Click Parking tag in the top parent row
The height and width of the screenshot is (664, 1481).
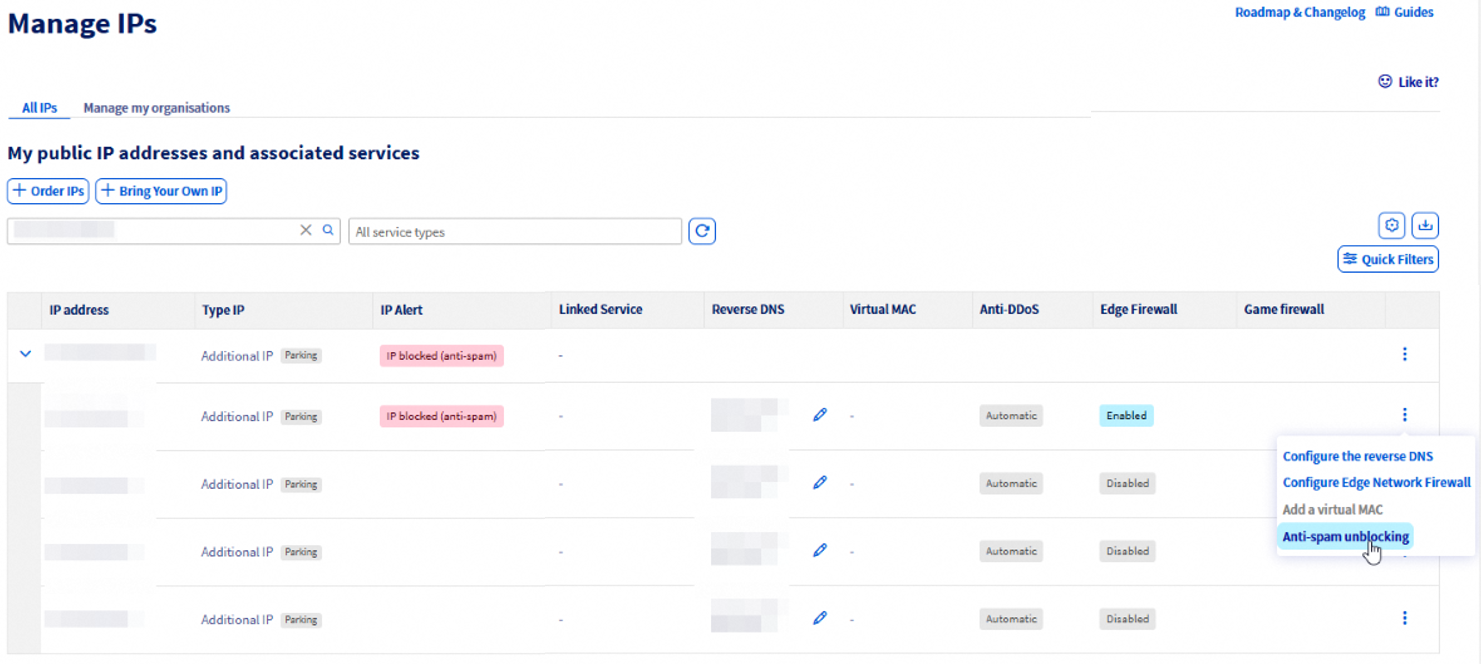click(x=301, y=355)
